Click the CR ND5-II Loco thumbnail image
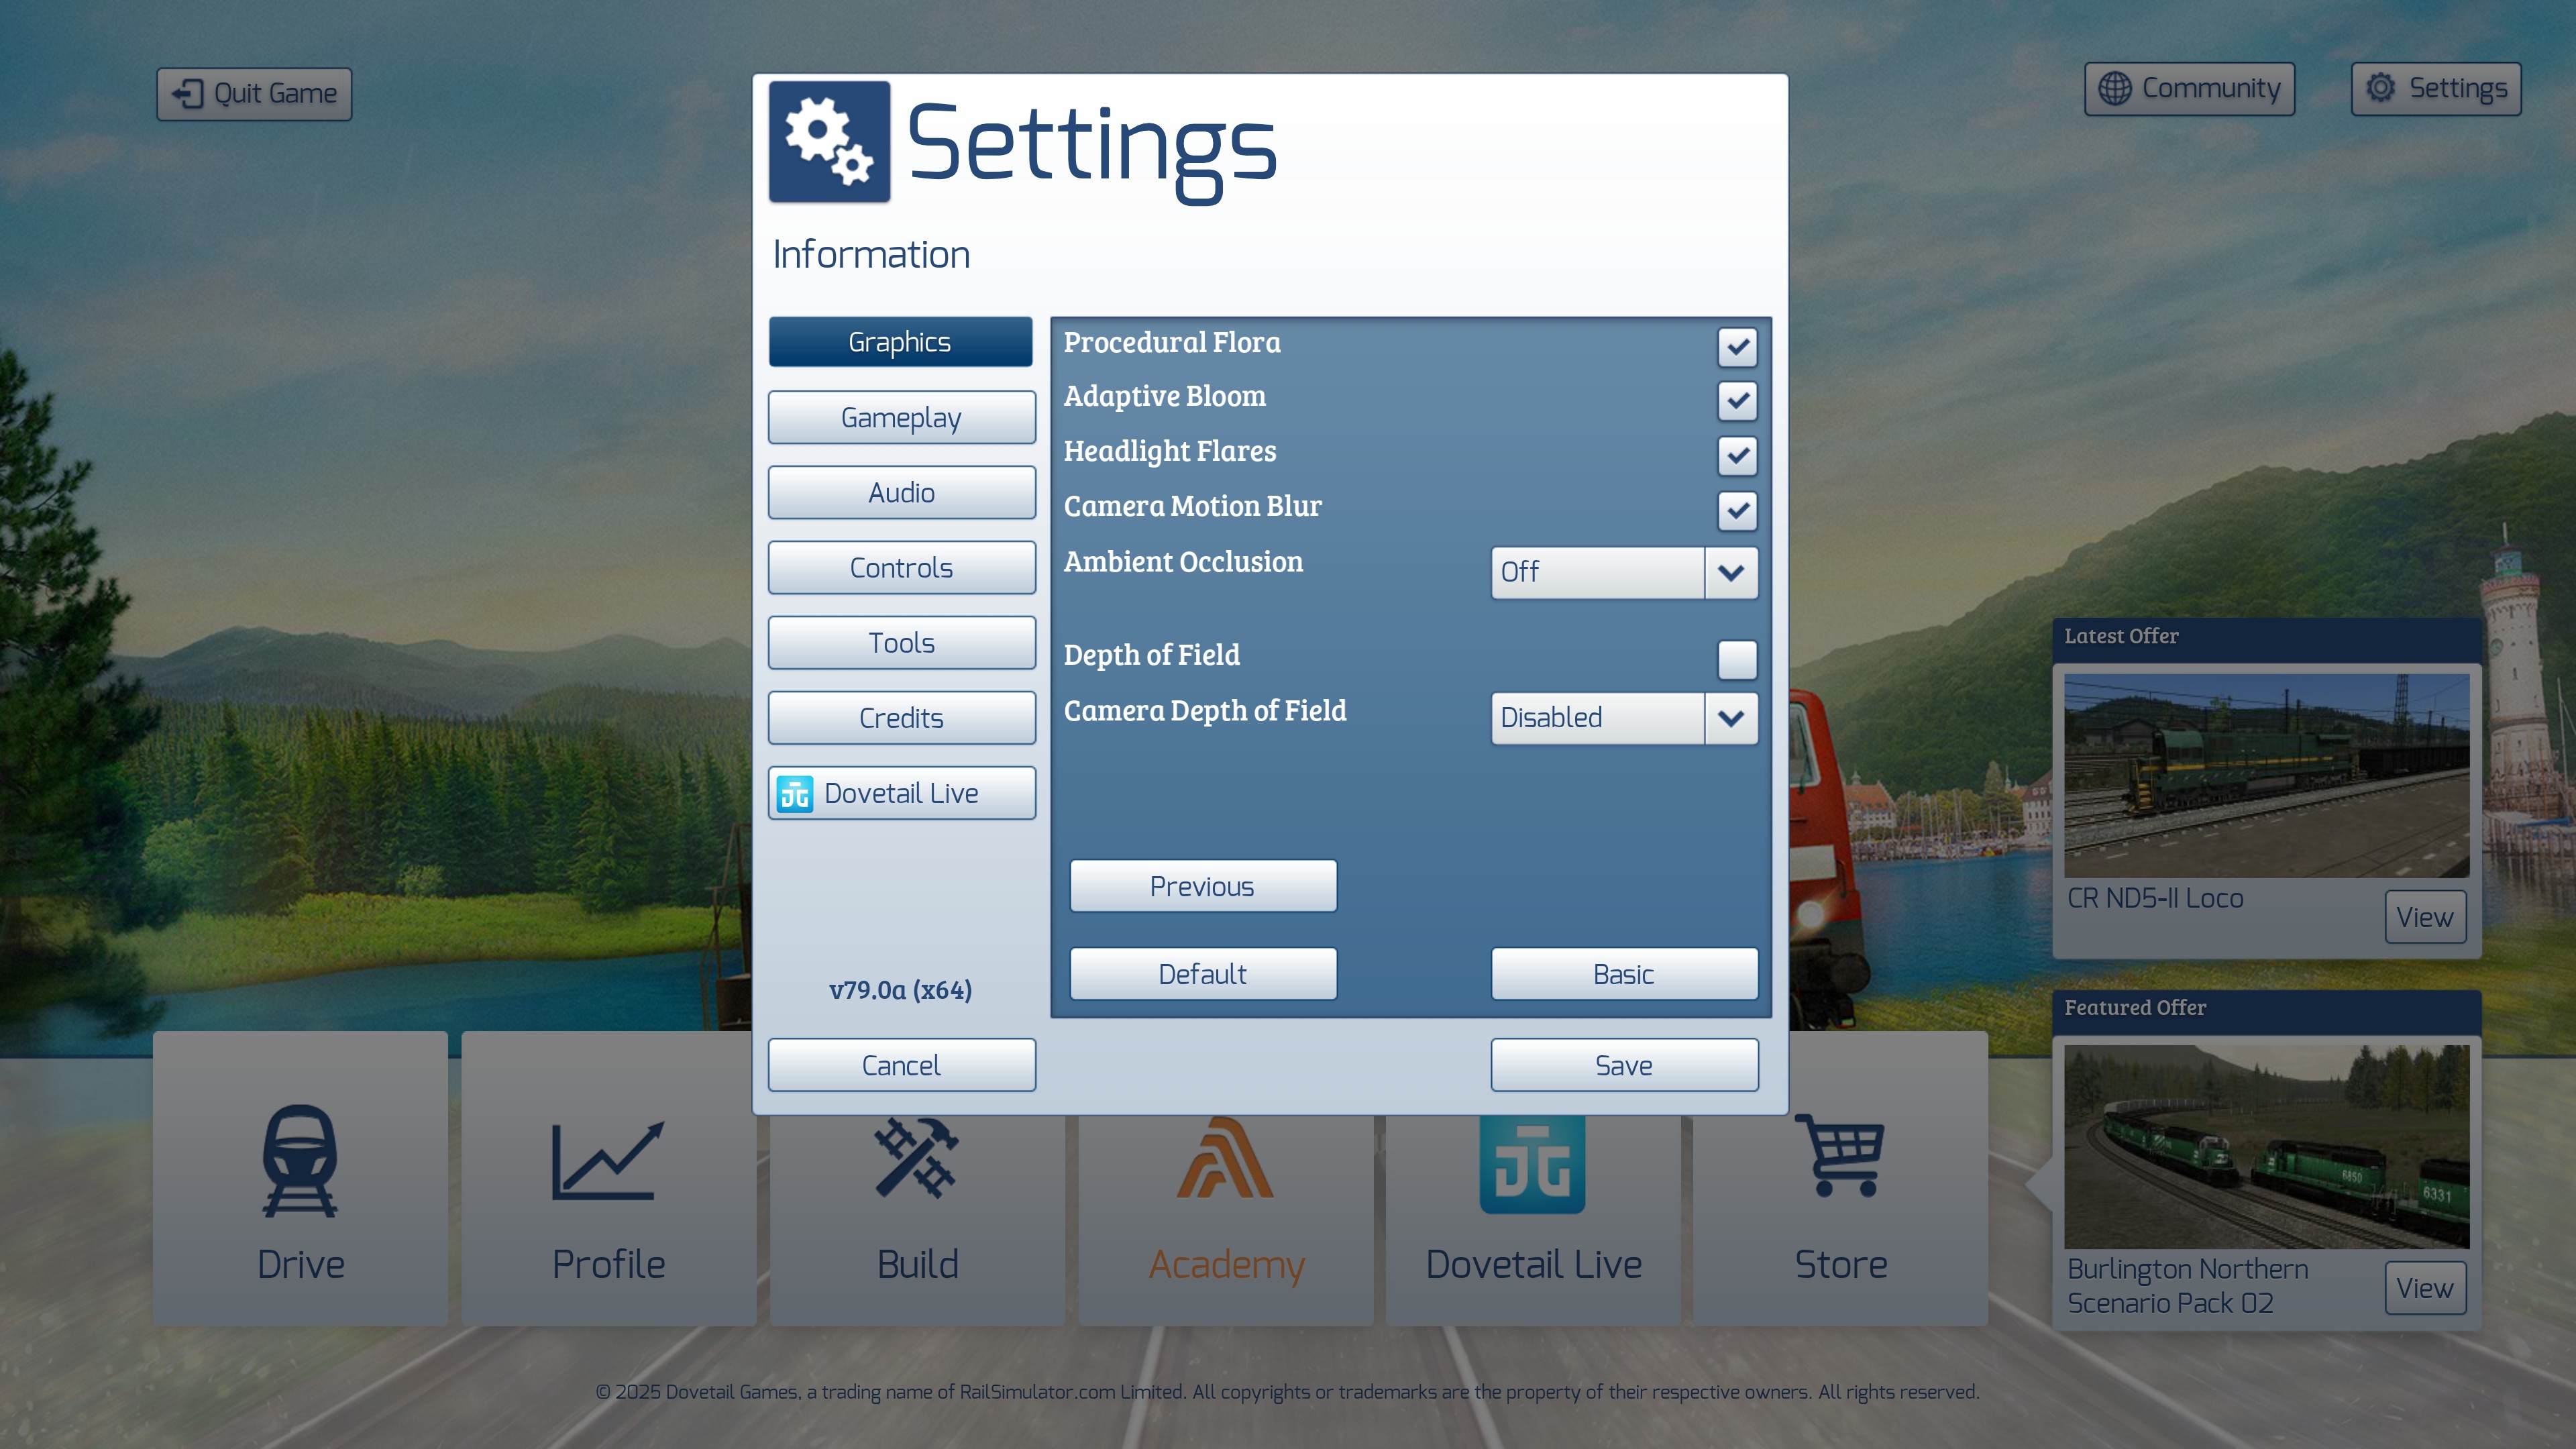The height and width of the screenshot is (1449, 2576). pos(2266,776)
